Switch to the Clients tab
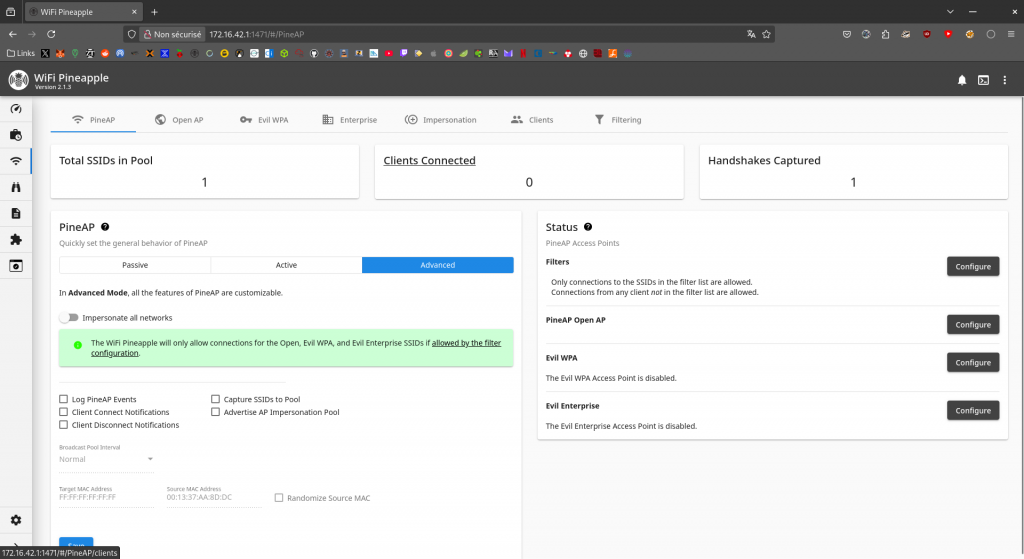1024x559 pixels. click(532, 120)
